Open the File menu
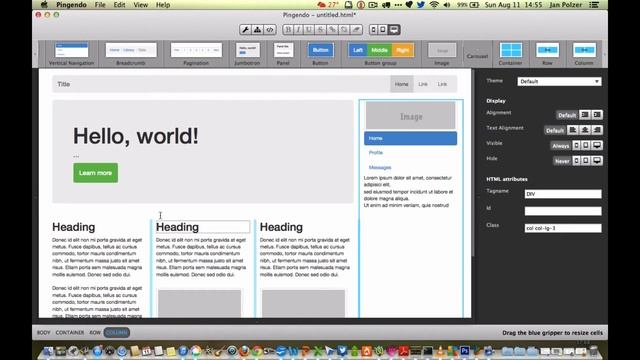The image size is (640, 360). [x=100, y=5]
